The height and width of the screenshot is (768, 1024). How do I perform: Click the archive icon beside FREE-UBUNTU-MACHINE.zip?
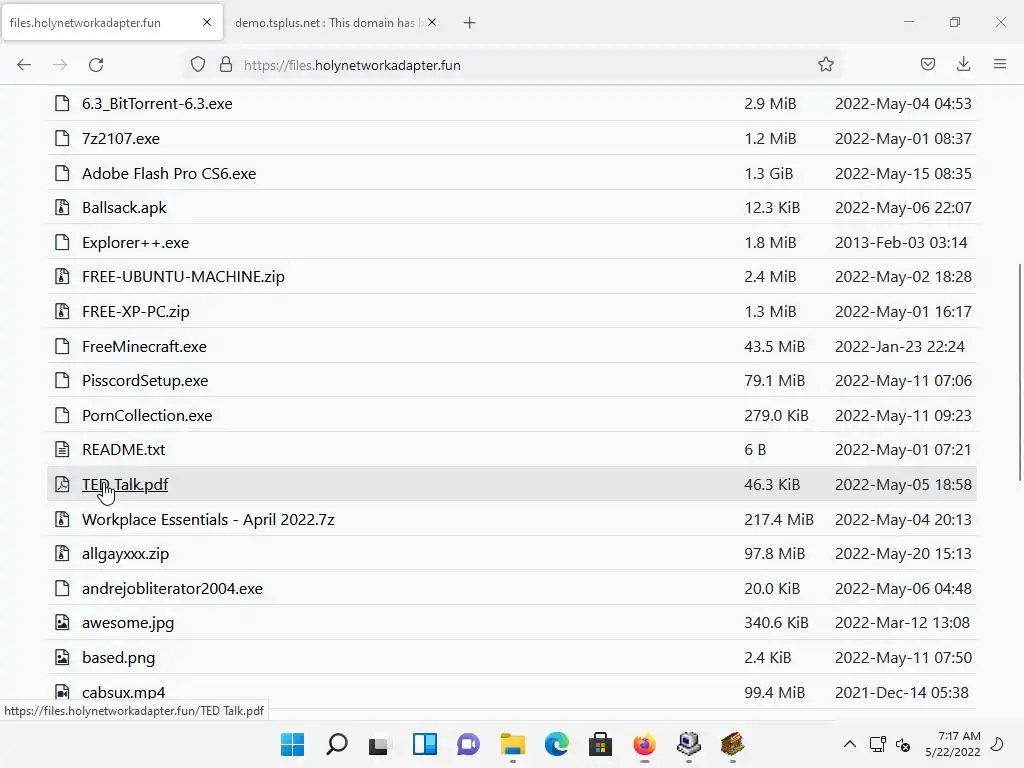[x=62, y=277]
